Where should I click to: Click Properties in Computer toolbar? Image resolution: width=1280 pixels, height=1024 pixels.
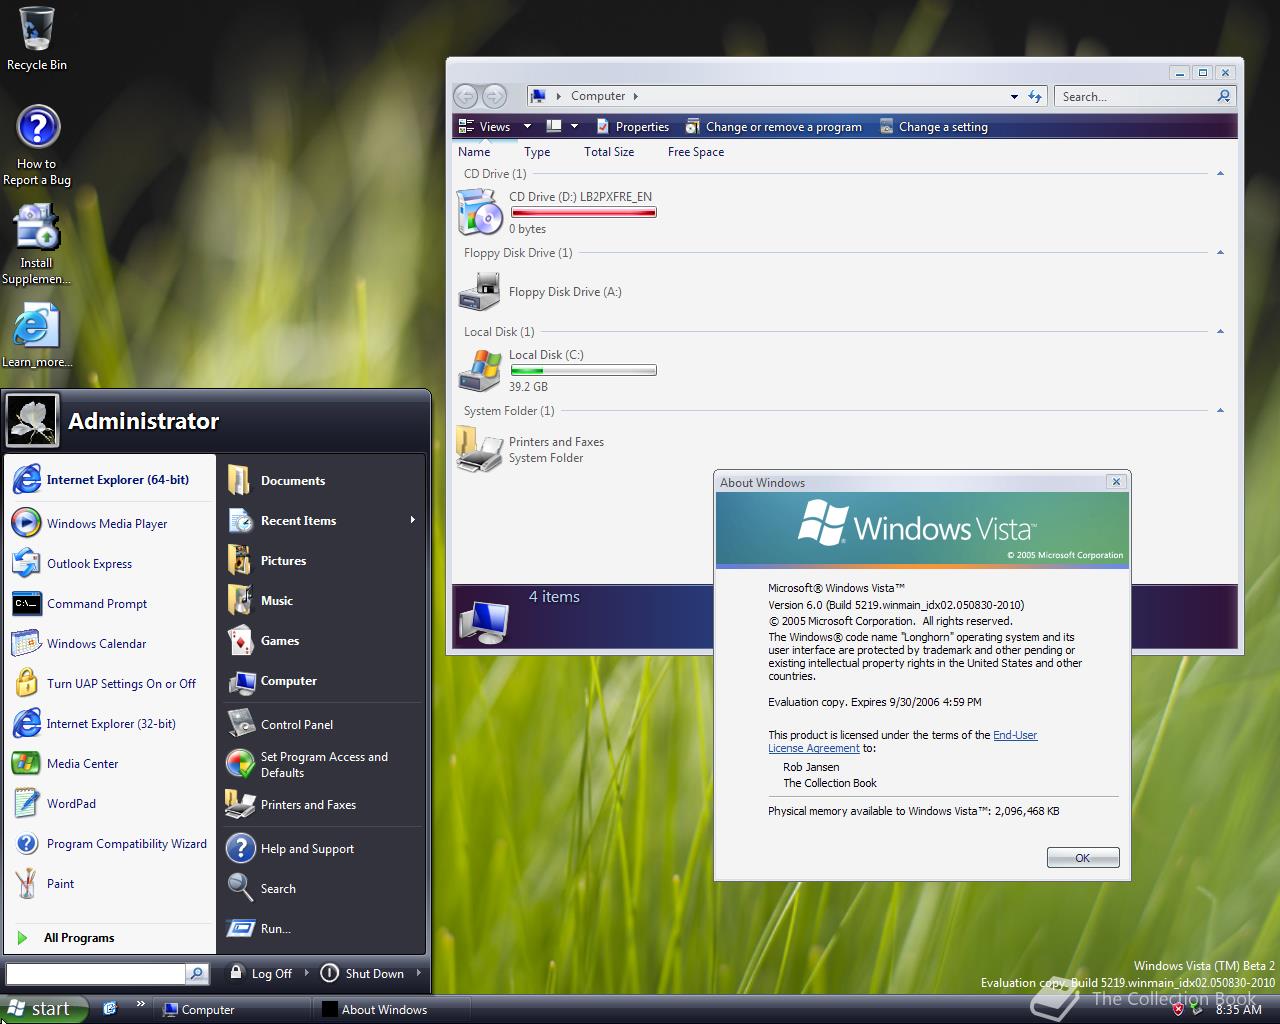pyautogui.click(x=633, y=126)
